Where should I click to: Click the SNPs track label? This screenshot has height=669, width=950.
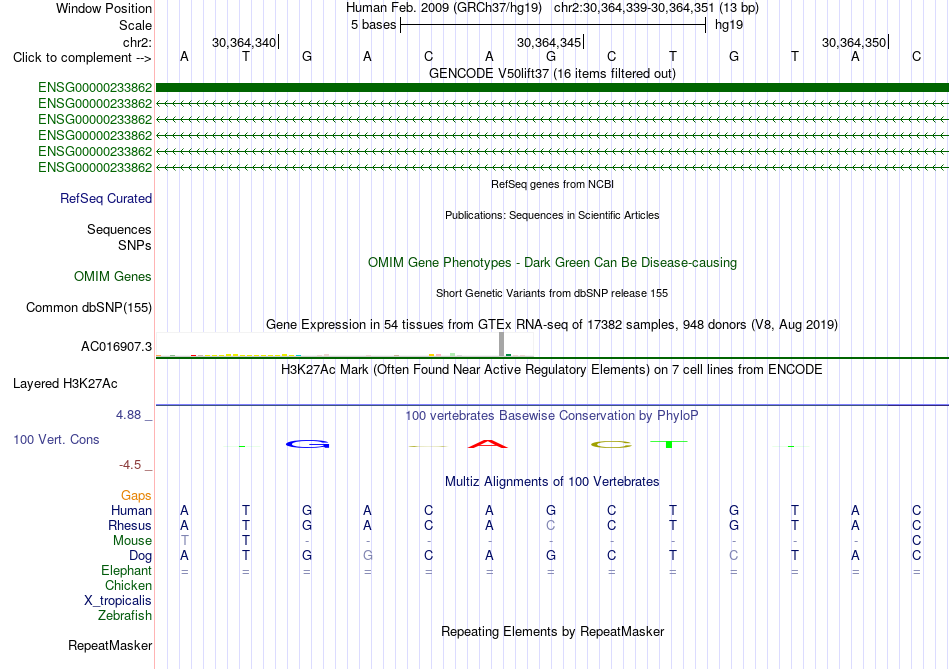pyautogui.click(x=135, y=245)
